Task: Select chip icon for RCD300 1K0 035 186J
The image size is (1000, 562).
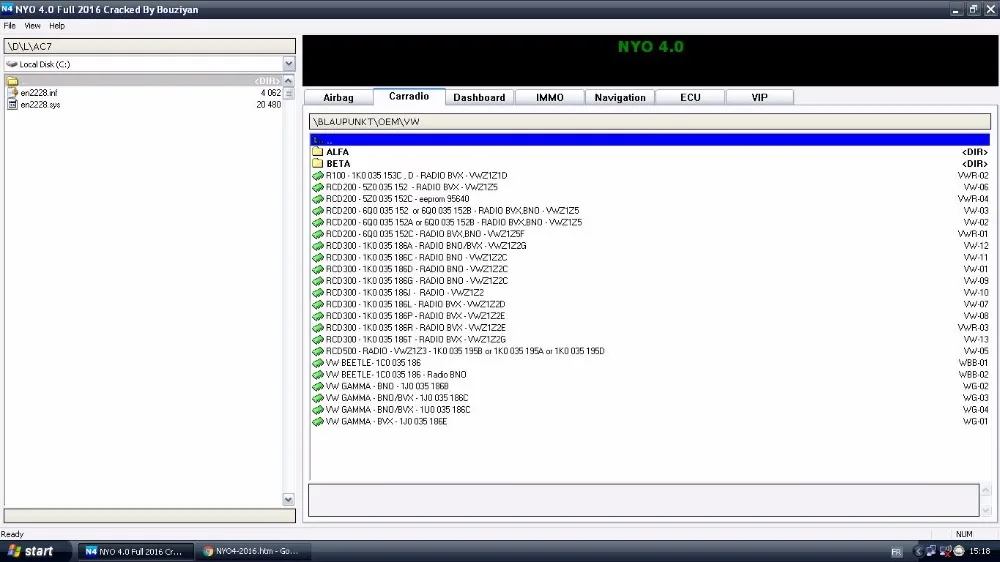Action: [x=318, y=292]
